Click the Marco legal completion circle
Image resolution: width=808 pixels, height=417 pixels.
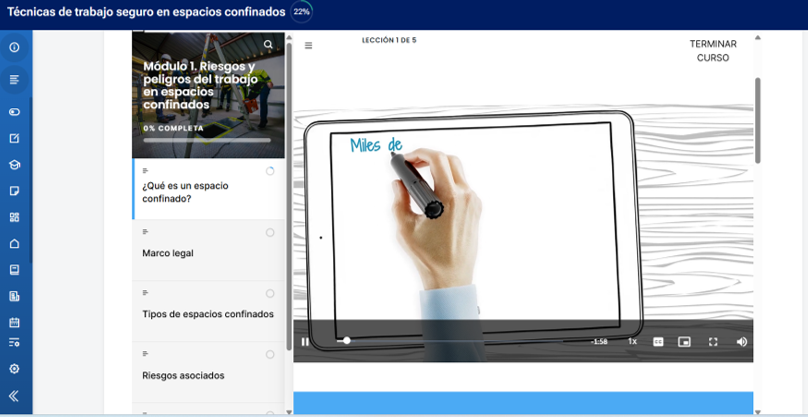(270, 233)
